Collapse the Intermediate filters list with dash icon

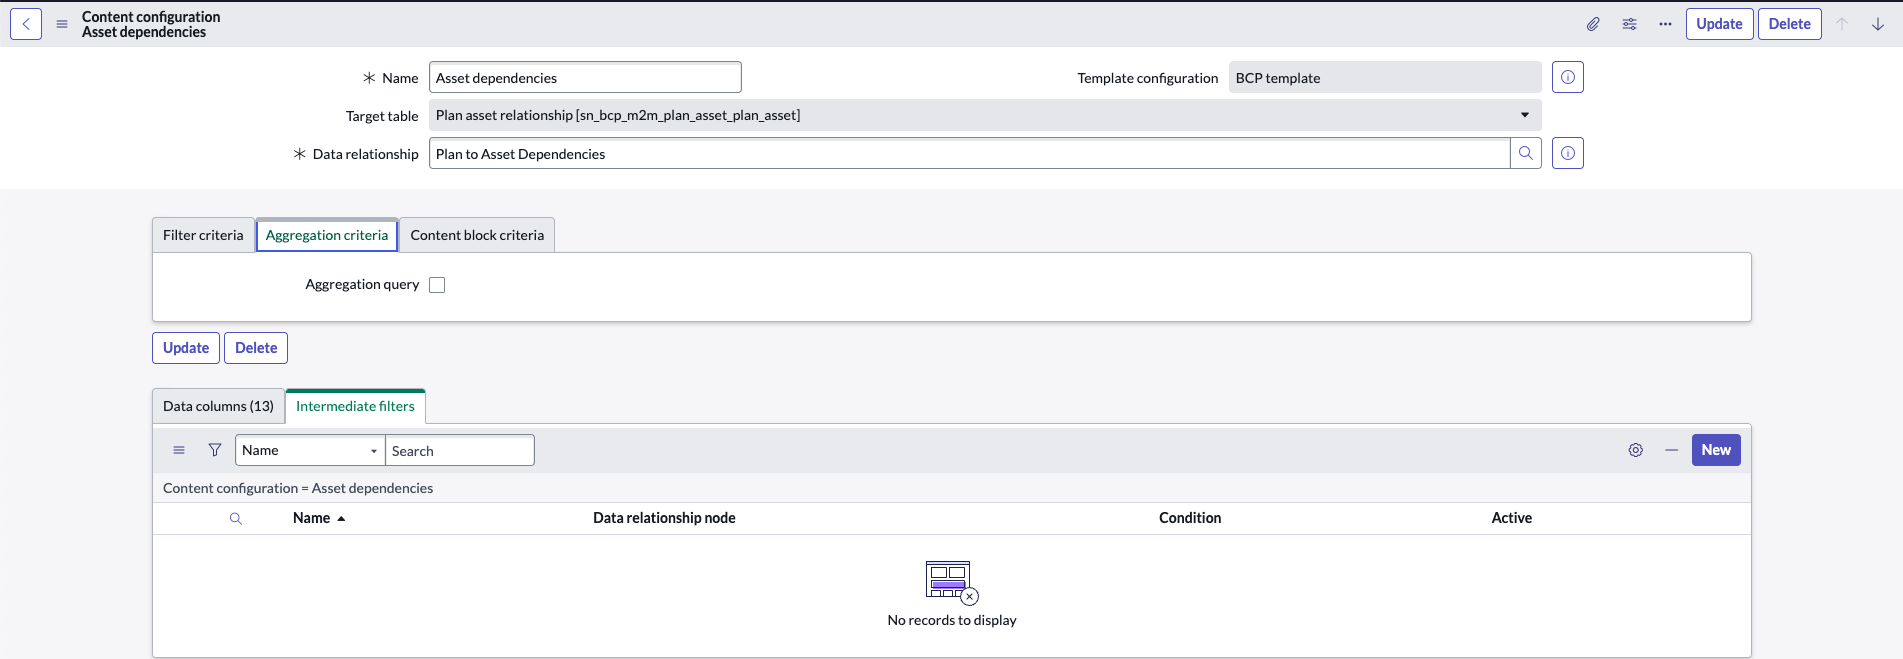[1672, 450]
